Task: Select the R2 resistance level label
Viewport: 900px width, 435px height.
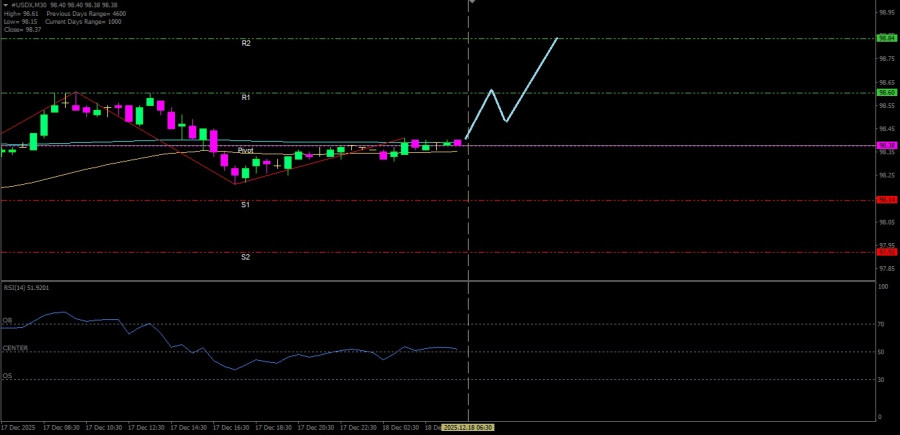Action: (245, 44)
